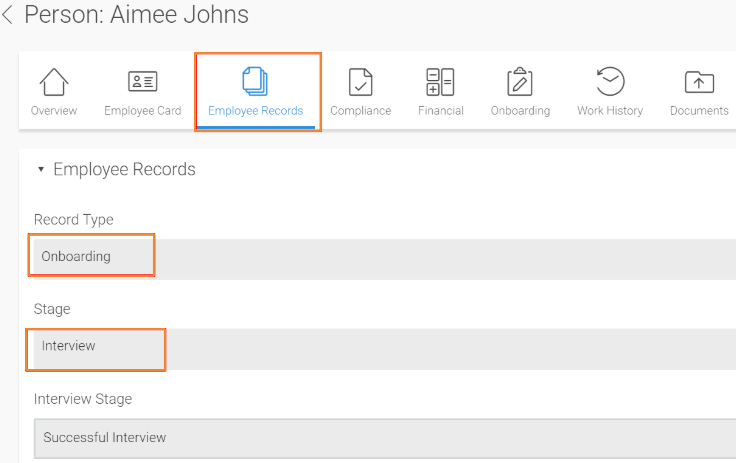
Task: Open the Onboarding clipboard icon
Action: pos(520,82)
